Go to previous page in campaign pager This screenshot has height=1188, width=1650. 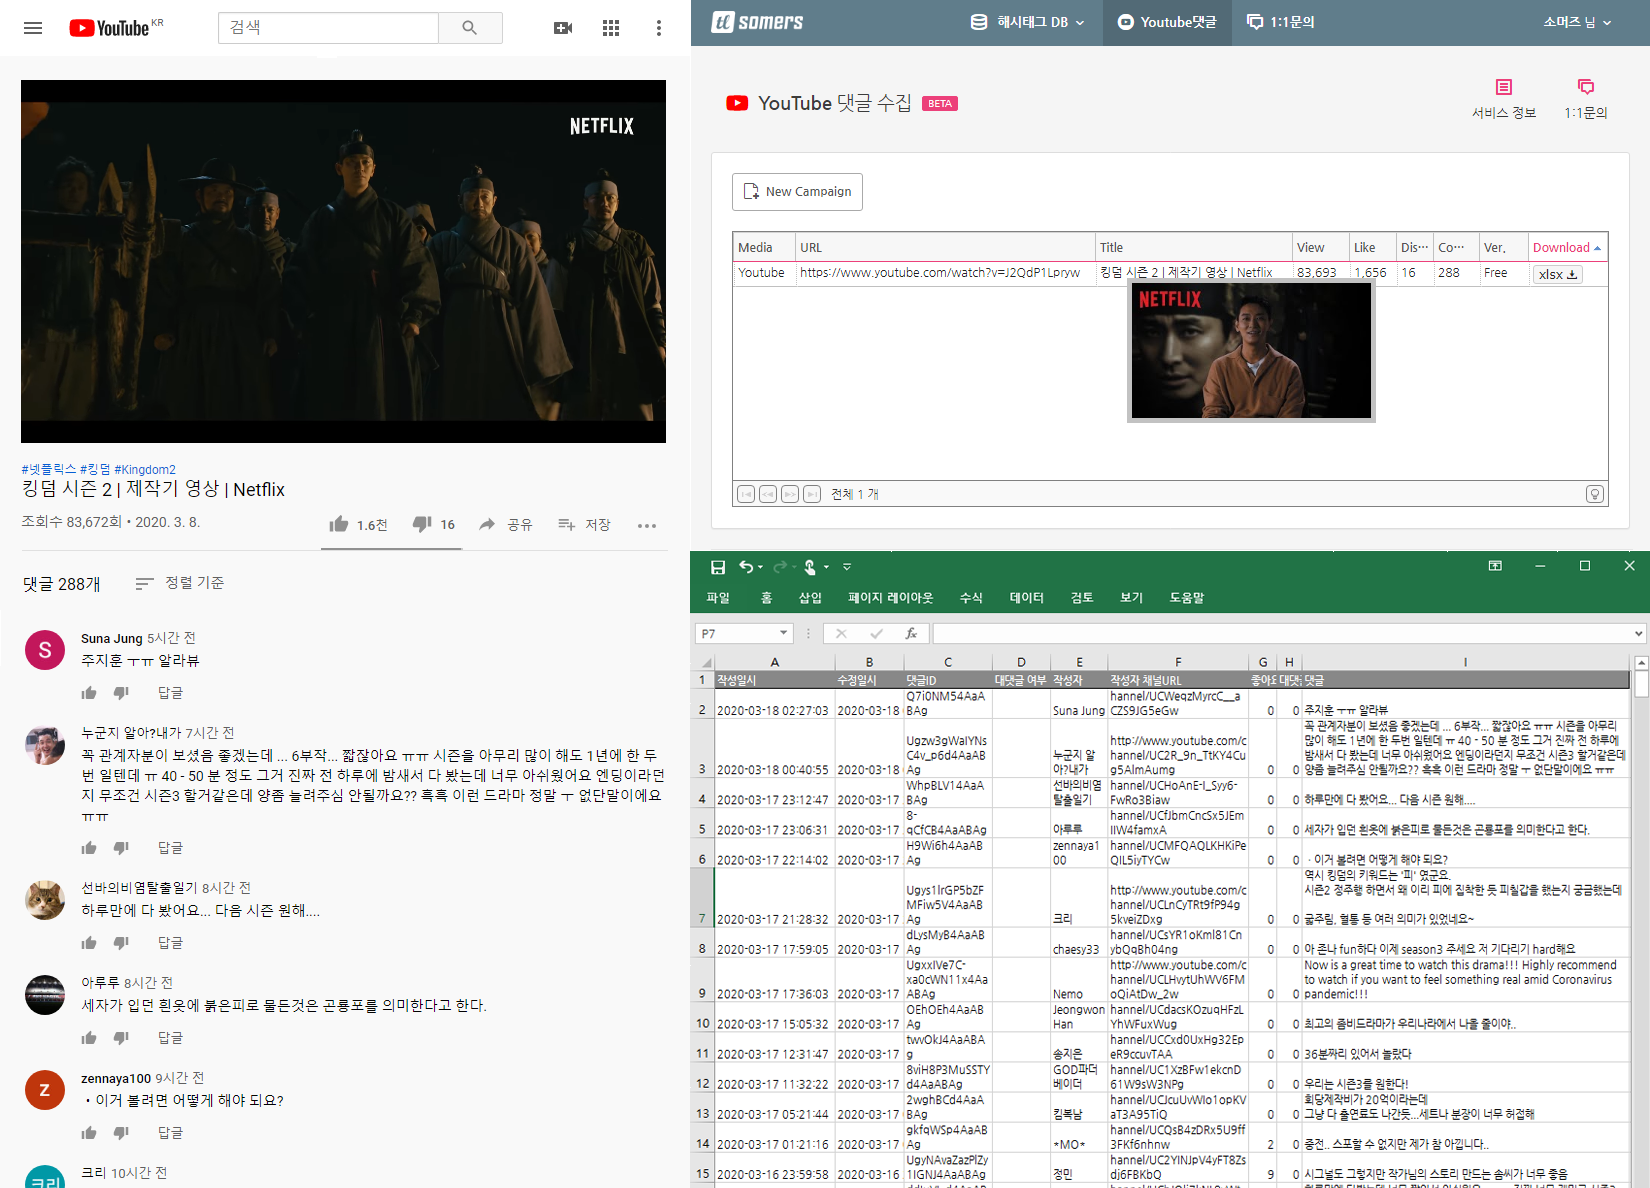(768, 494)
